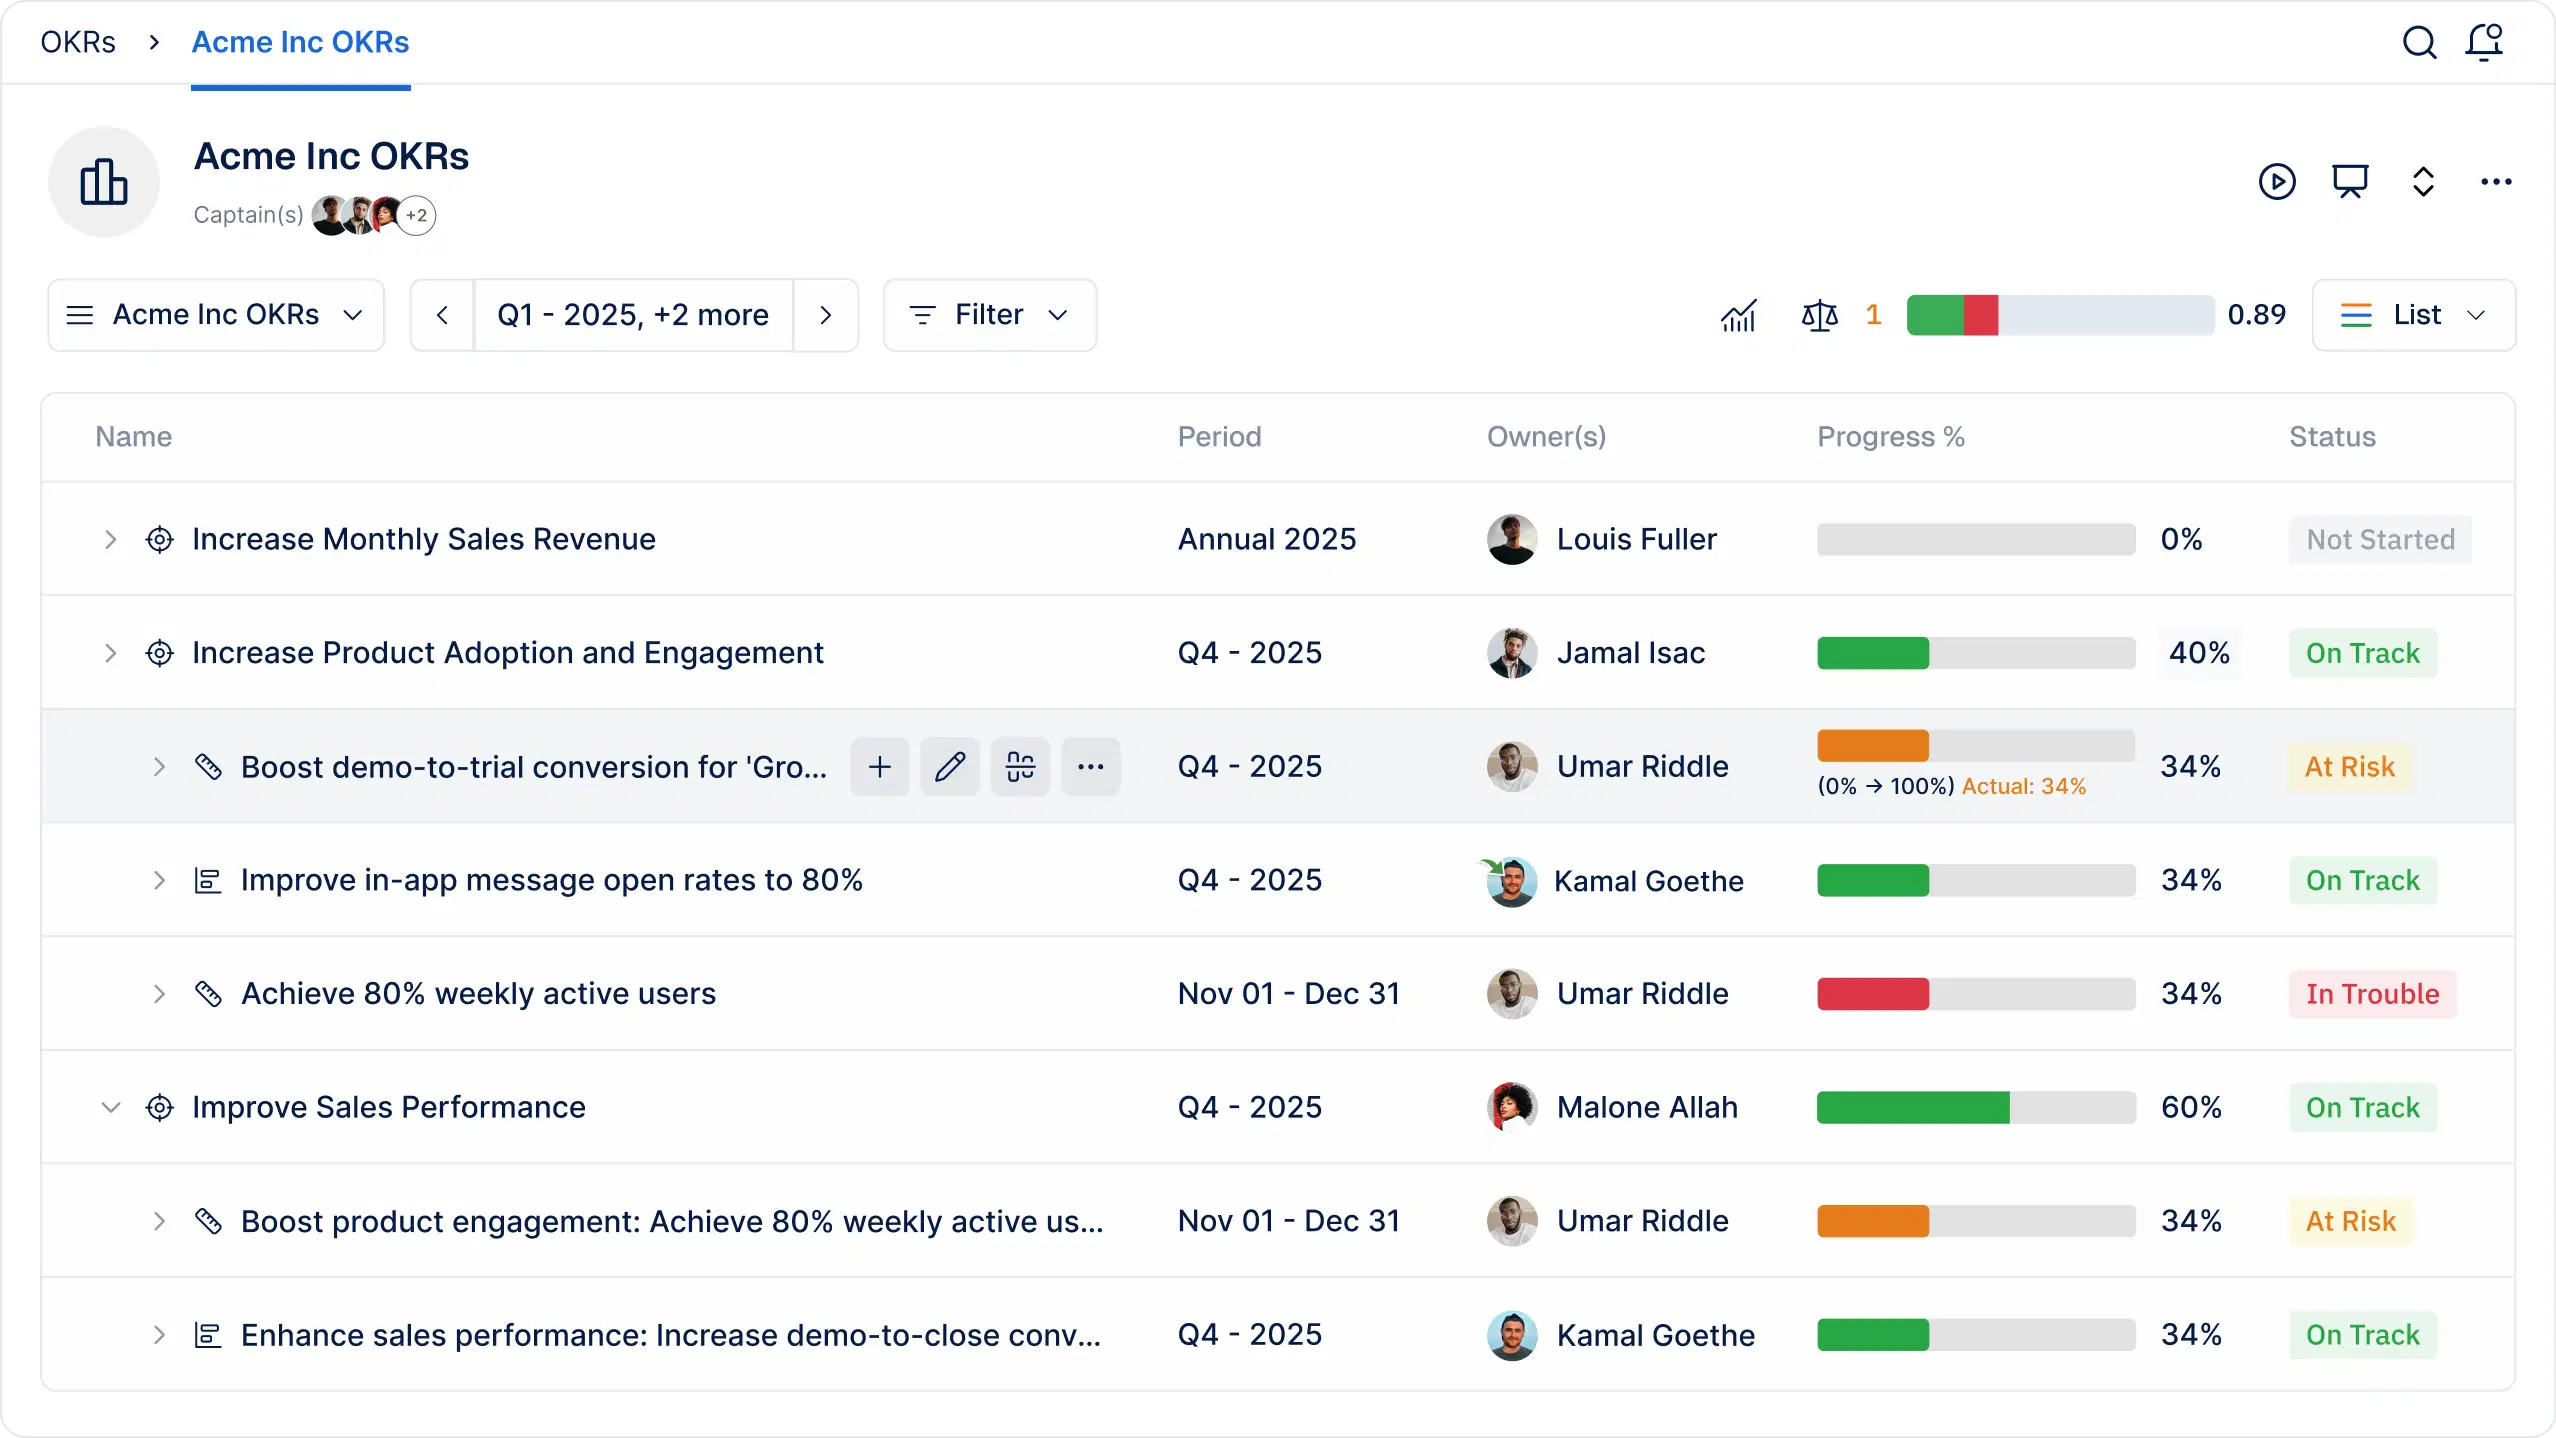Viewport: 2556px width, 1438px height.
Task: Click the progress chart icon
Action: (x=1739, y=316)
